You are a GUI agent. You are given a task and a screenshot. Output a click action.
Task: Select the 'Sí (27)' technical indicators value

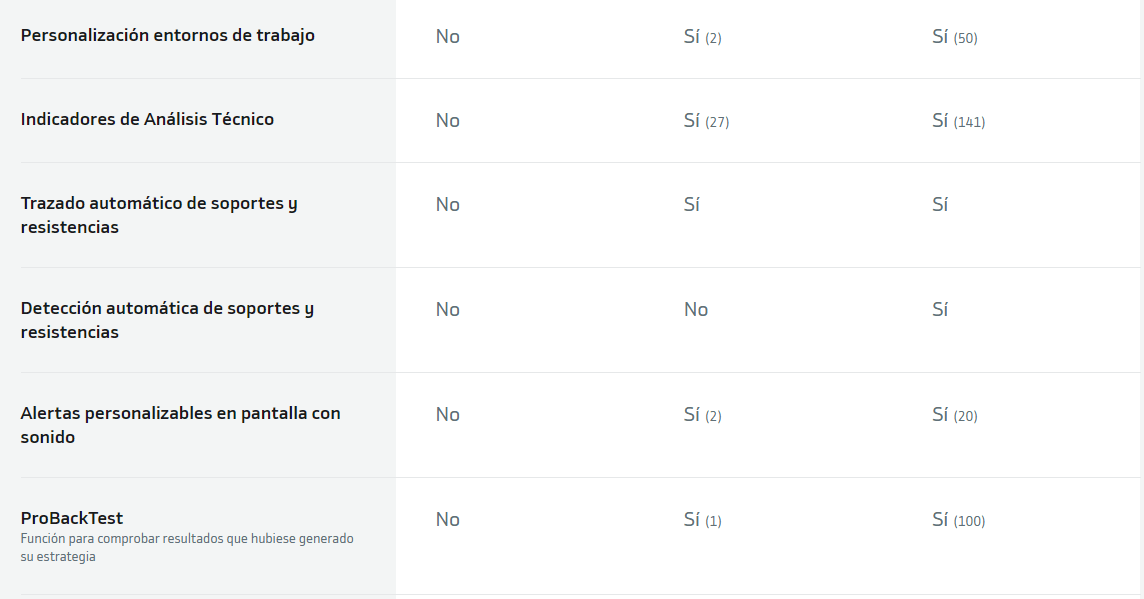click(x=706, y=121)
